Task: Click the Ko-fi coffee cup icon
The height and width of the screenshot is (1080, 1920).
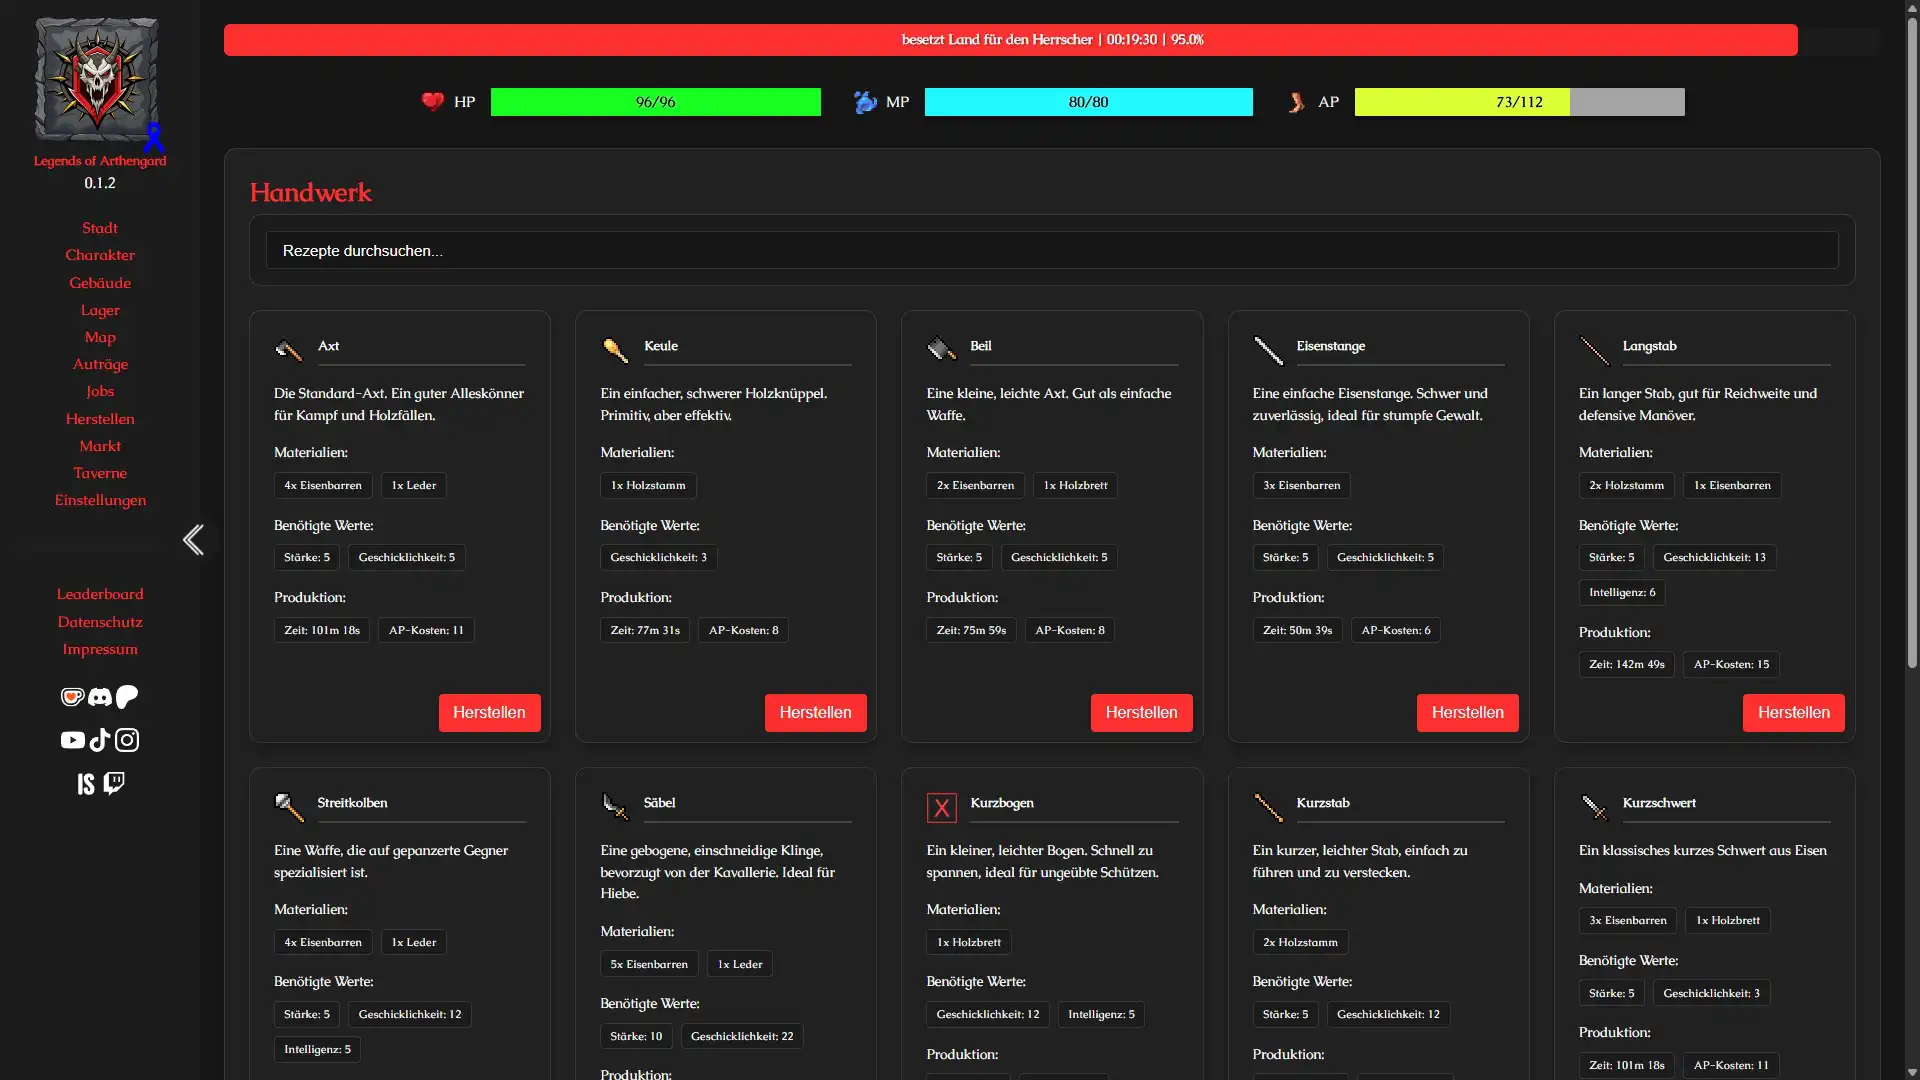Action: tap(72, 697)
